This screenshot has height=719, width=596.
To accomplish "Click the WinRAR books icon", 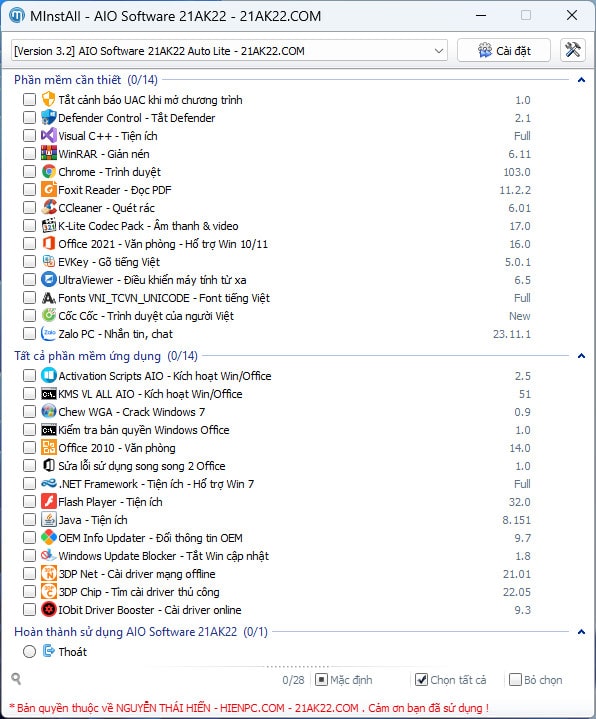I will pos(49,153).
